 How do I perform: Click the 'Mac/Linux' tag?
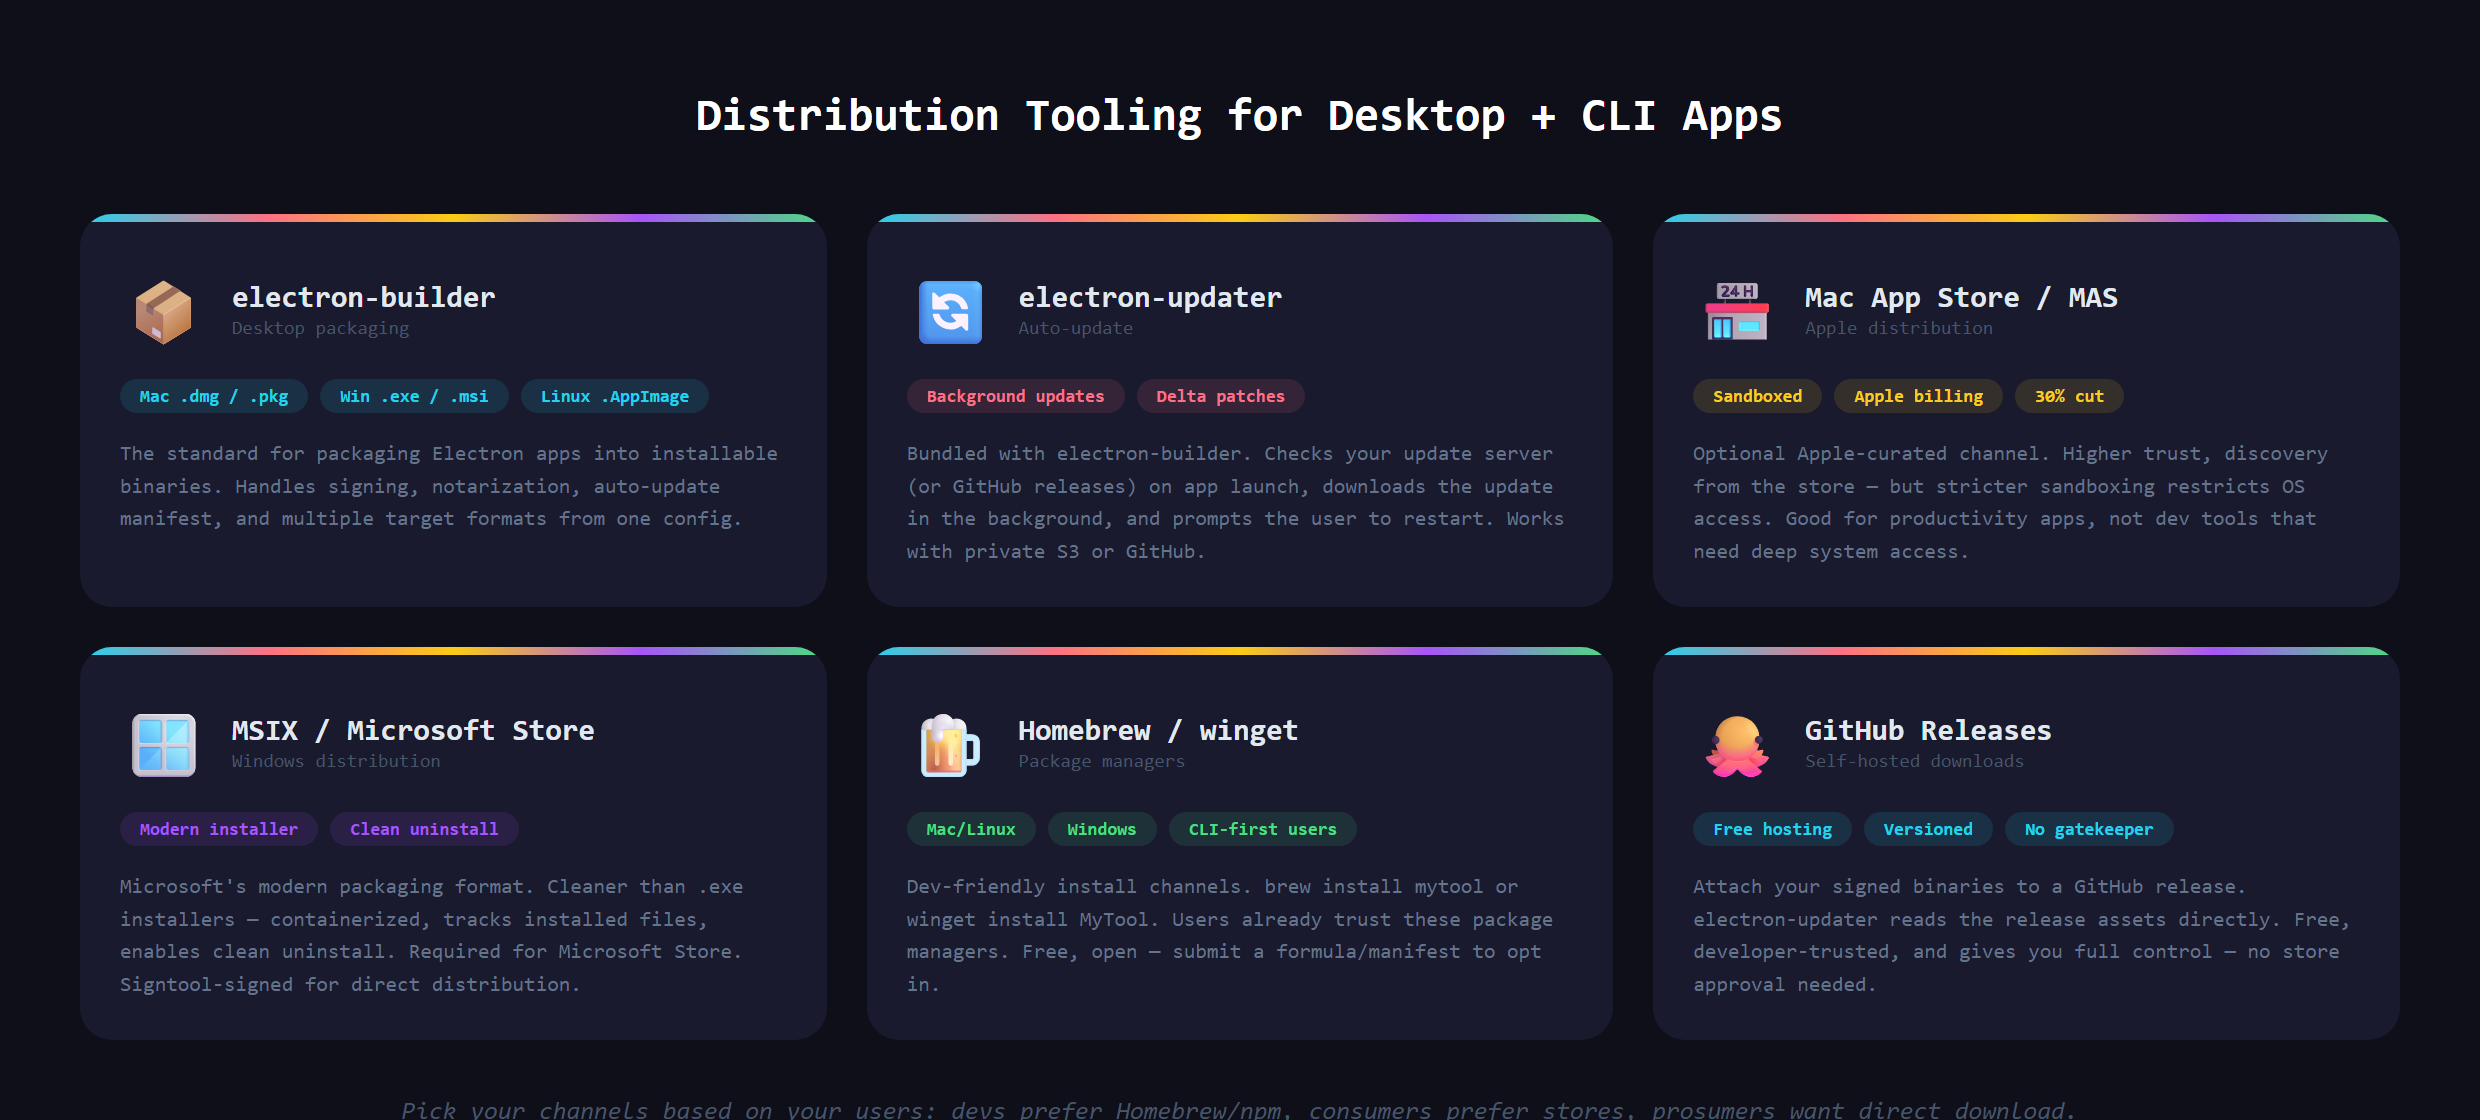click(971, 829)
